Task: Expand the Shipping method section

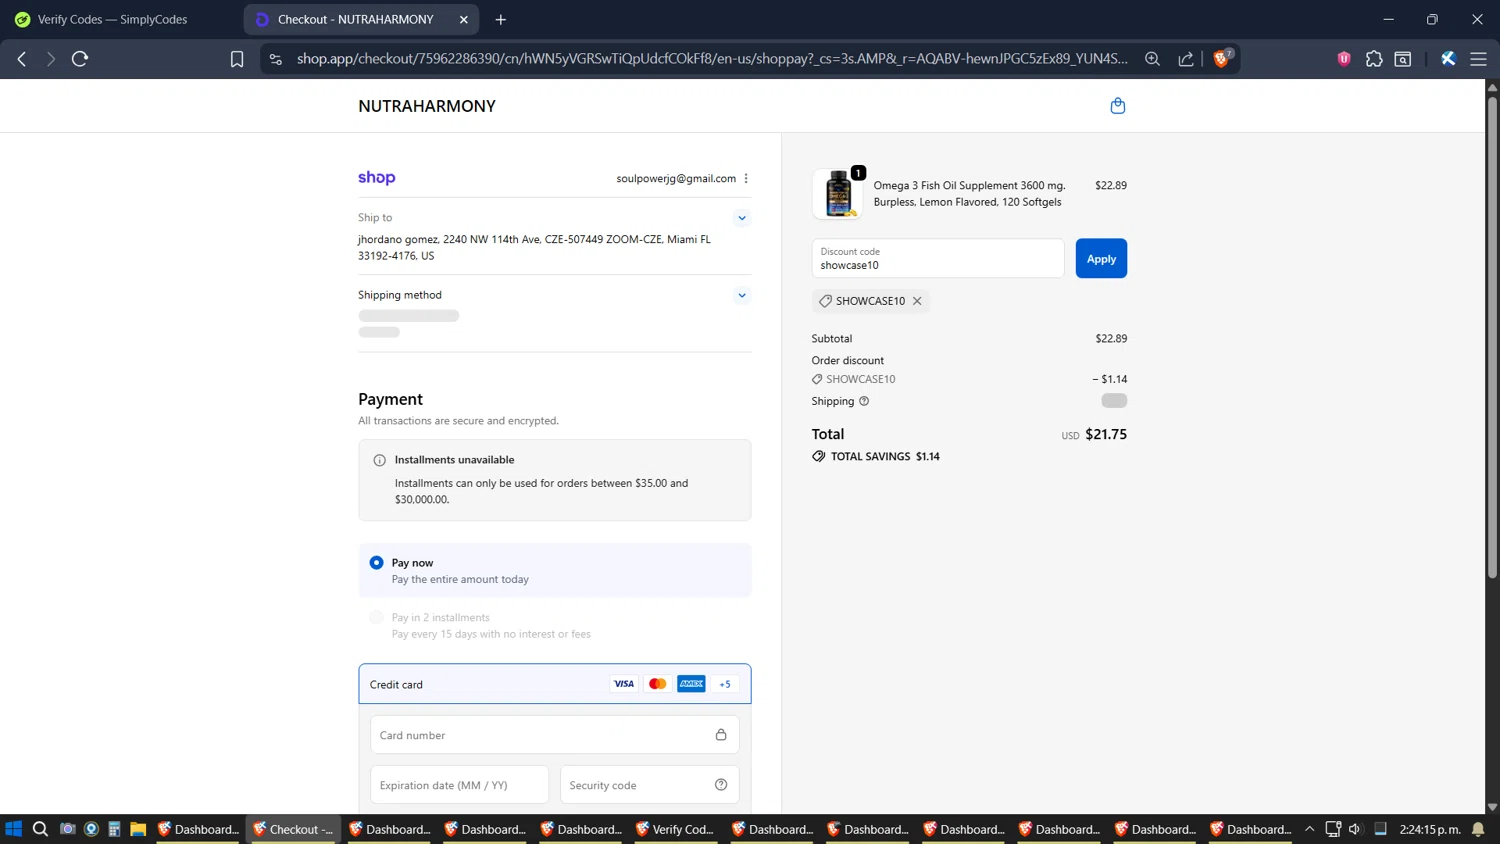Action: 741,295
